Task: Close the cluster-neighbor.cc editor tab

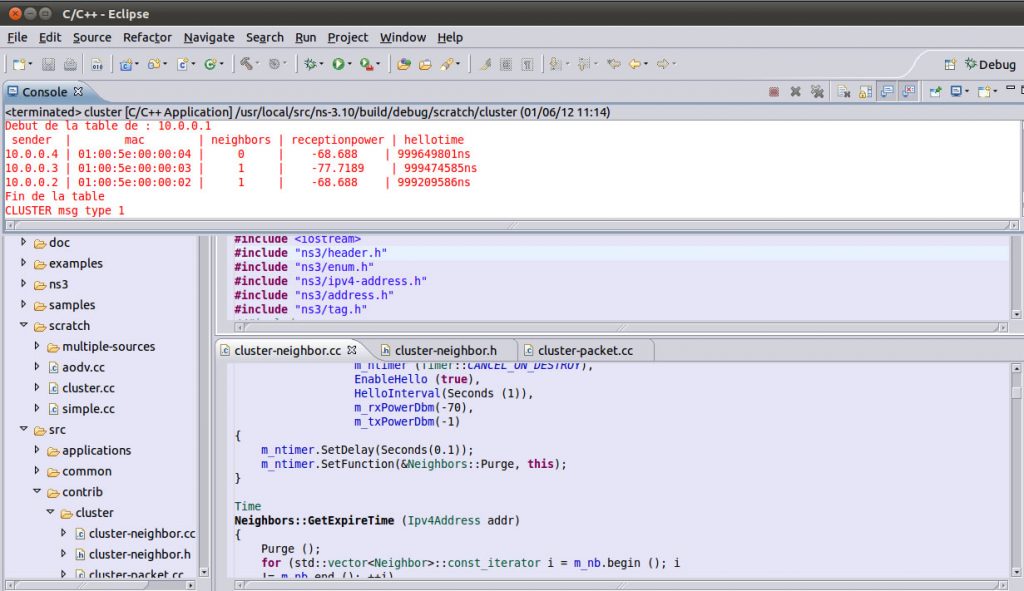Action: click(352, 350)
